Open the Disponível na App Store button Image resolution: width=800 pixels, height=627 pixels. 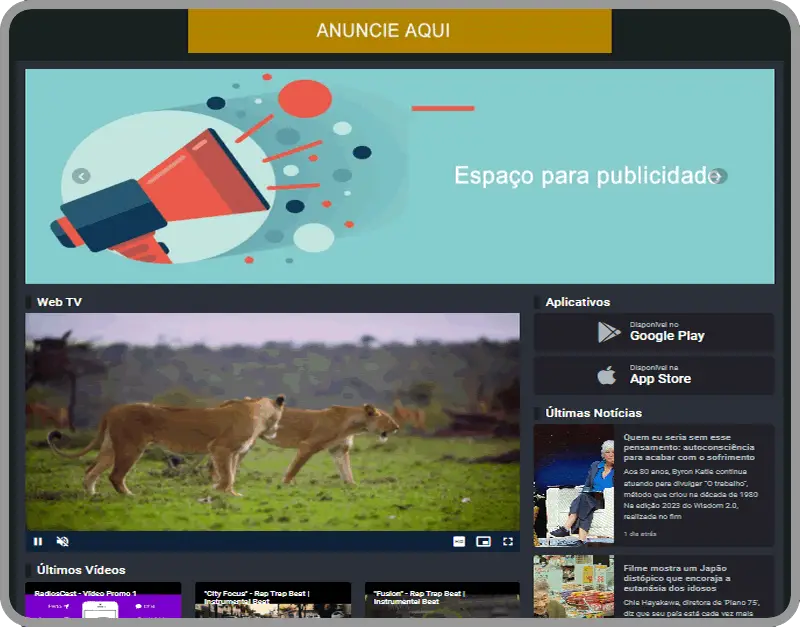pos(654,375)
